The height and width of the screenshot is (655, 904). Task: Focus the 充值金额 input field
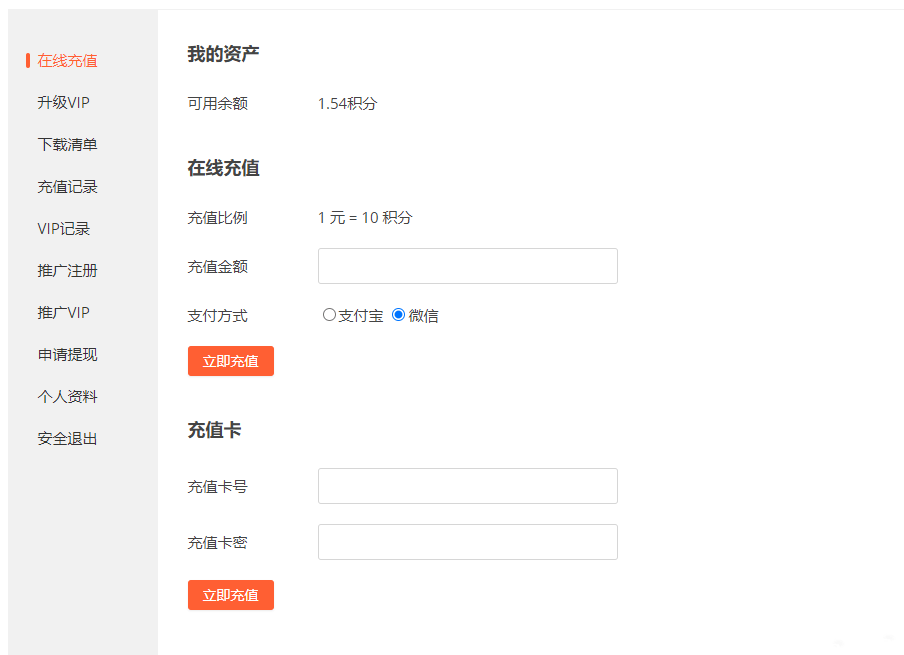[467, 266]
